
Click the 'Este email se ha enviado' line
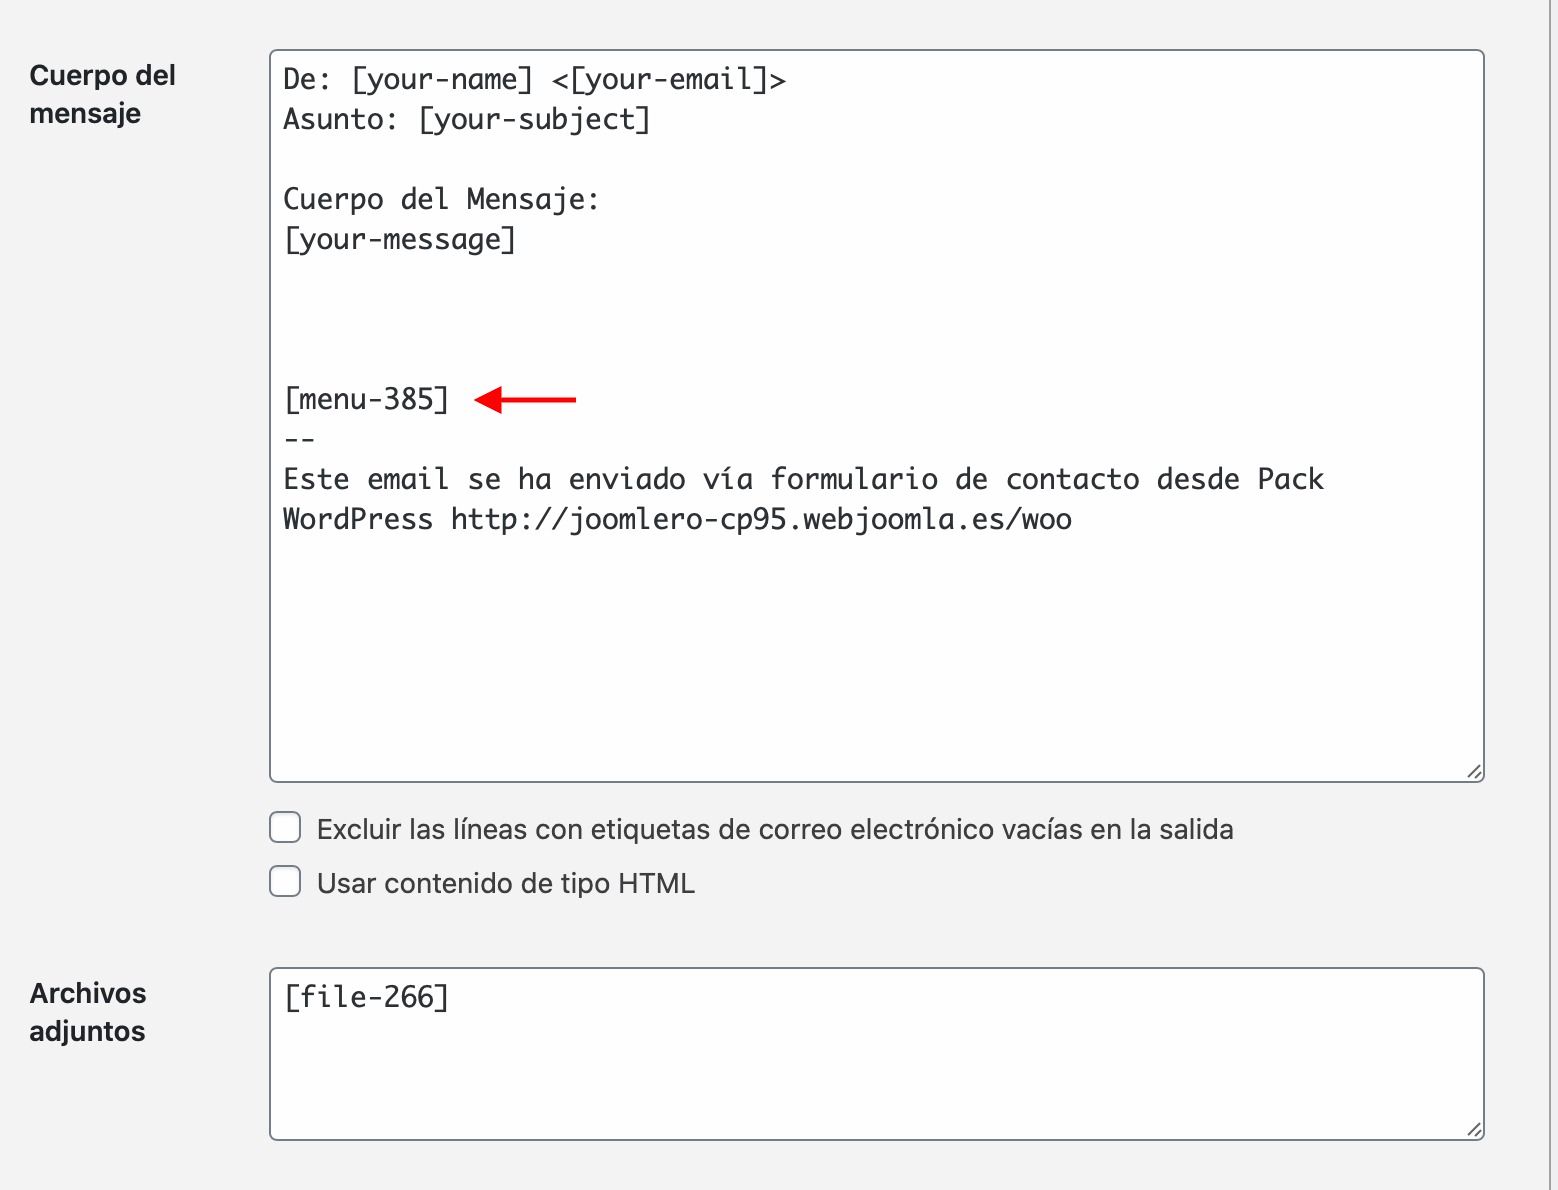tap(803, 480)
